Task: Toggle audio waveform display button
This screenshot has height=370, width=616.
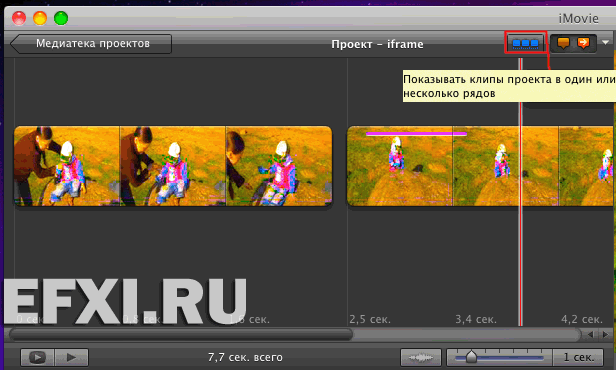Action: click(x=421, y=357)
